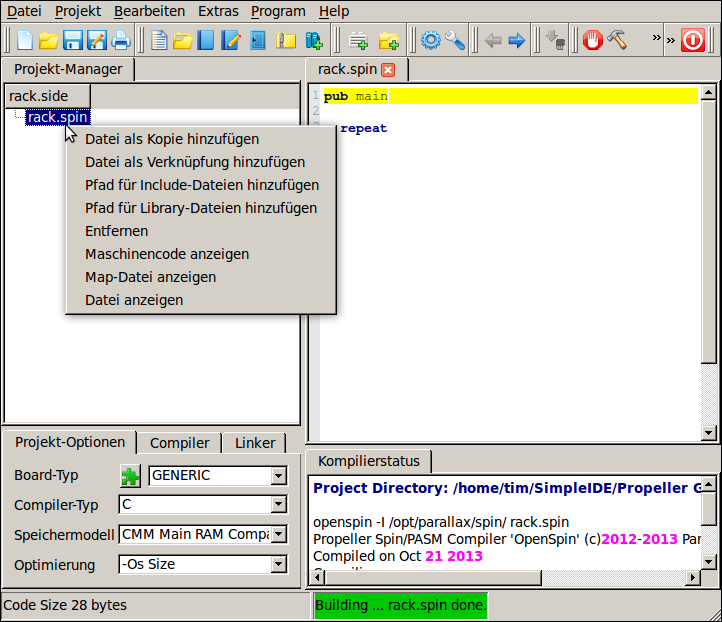Switch to the Linker tab
The image size is (722, 622).
point(255,443)
